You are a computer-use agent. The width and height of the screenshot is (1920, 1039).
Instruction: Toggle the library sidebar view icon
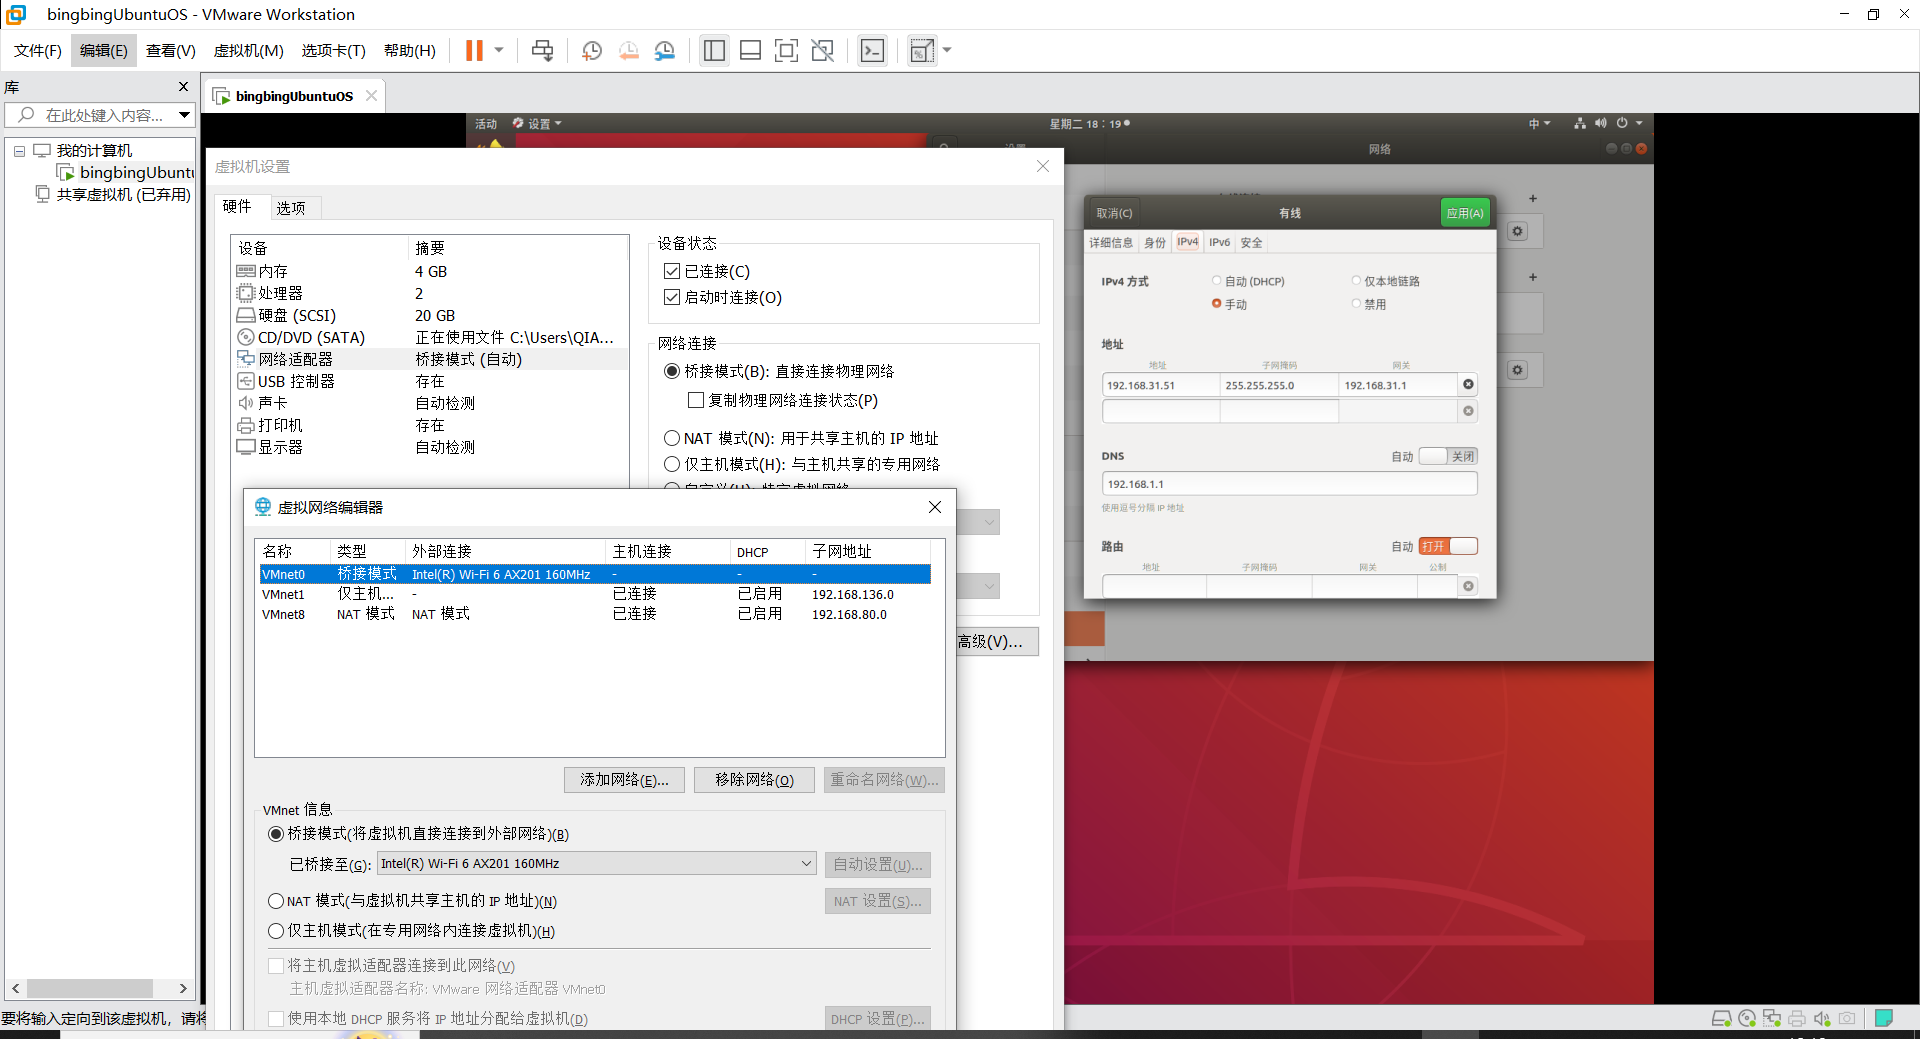[x=714, y=50]
